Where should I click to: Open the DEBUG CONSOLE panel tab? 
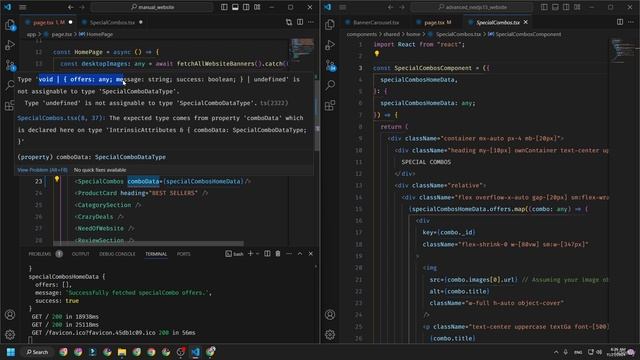[117, 254]
